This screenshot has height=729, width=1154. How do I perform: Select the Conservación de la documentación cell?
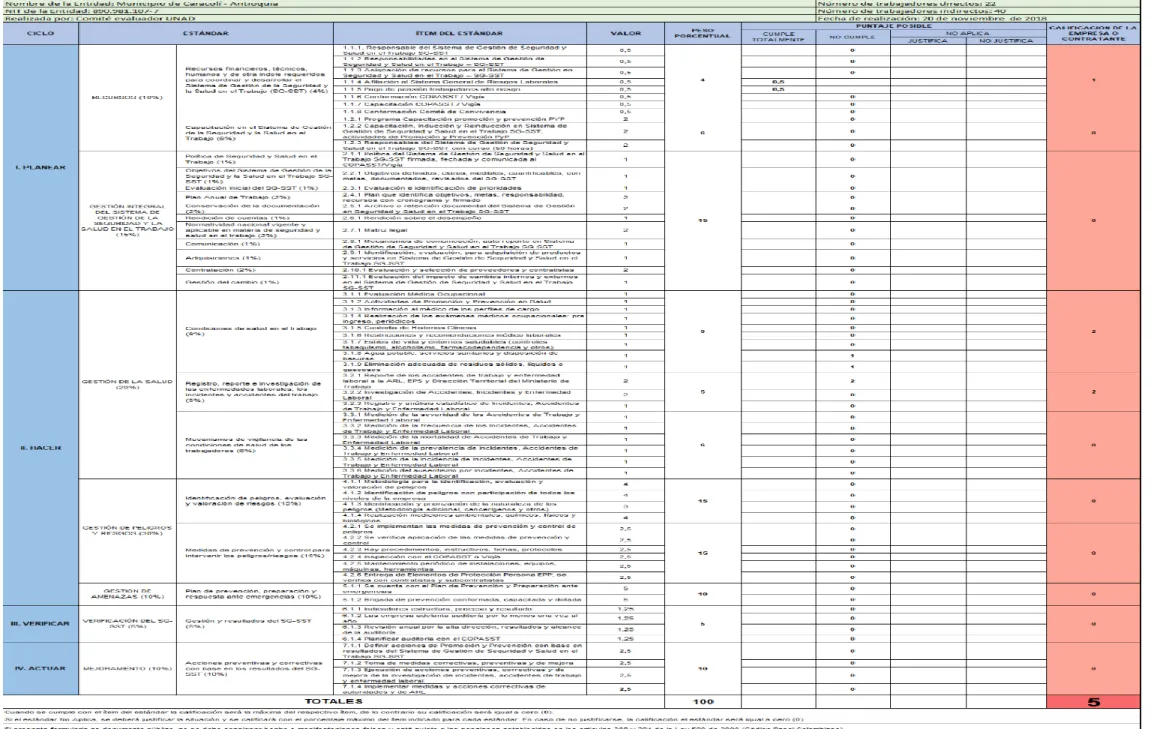coord(255,209)
